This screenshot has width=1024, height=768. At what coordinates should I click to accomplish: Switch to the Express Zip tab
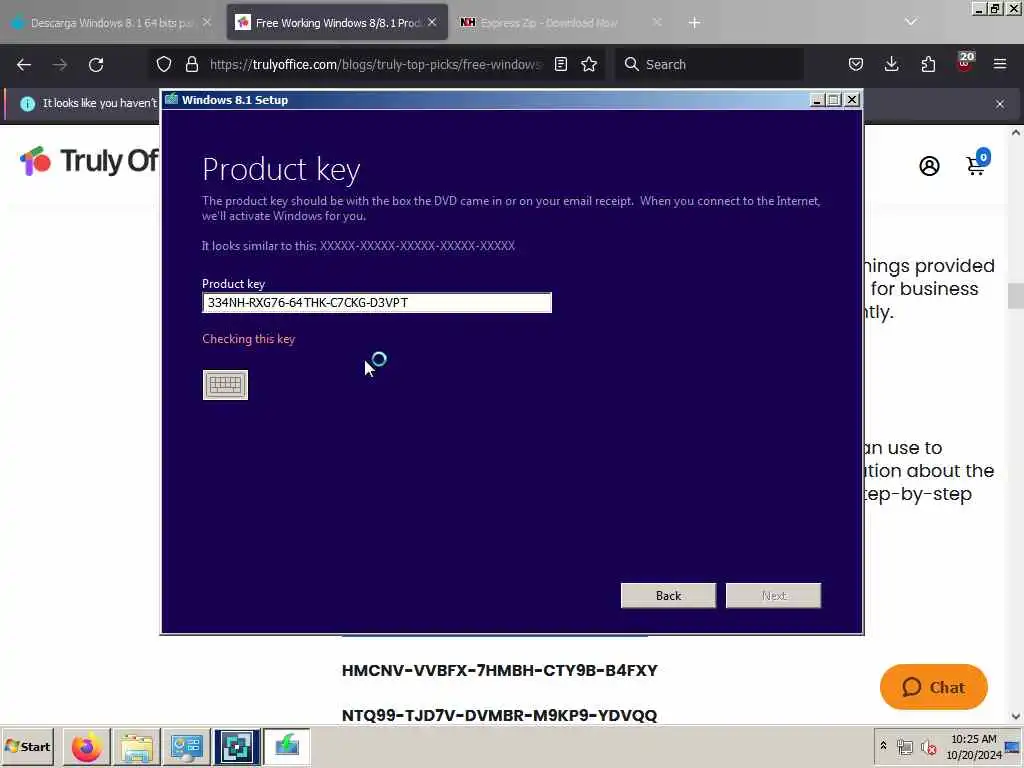(549, 23)
